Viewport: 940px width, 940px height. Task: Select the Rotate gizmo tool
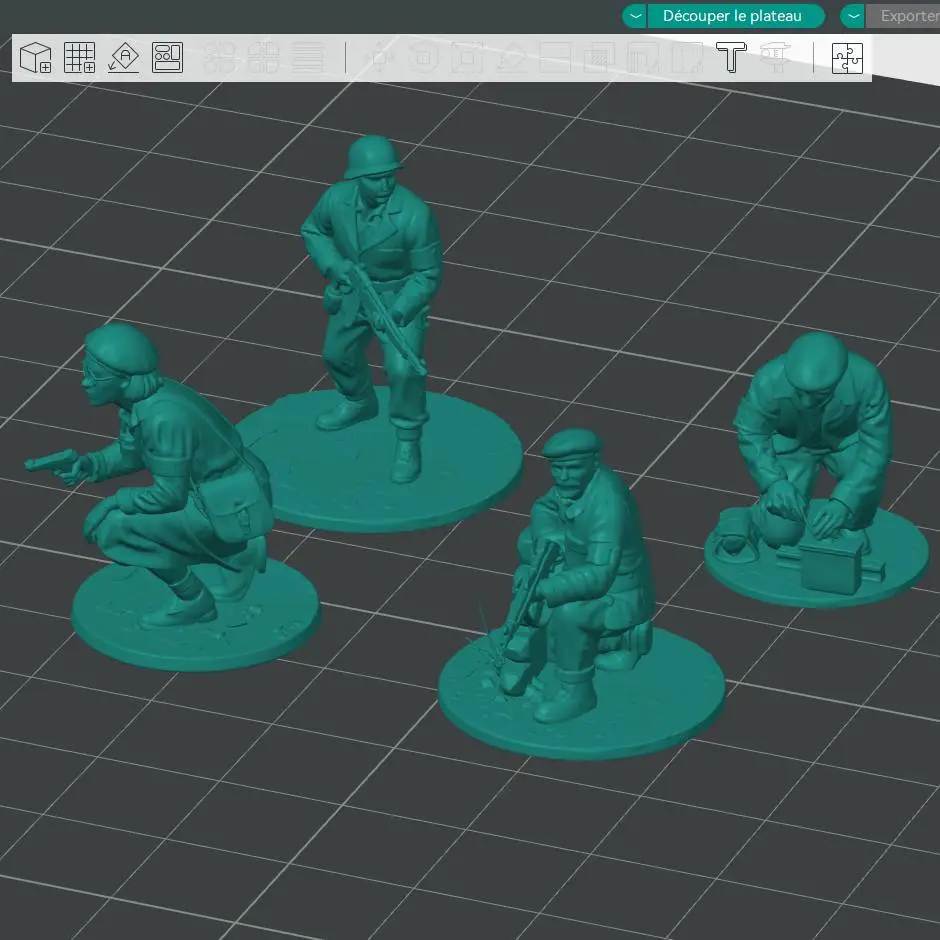[424, 58]
